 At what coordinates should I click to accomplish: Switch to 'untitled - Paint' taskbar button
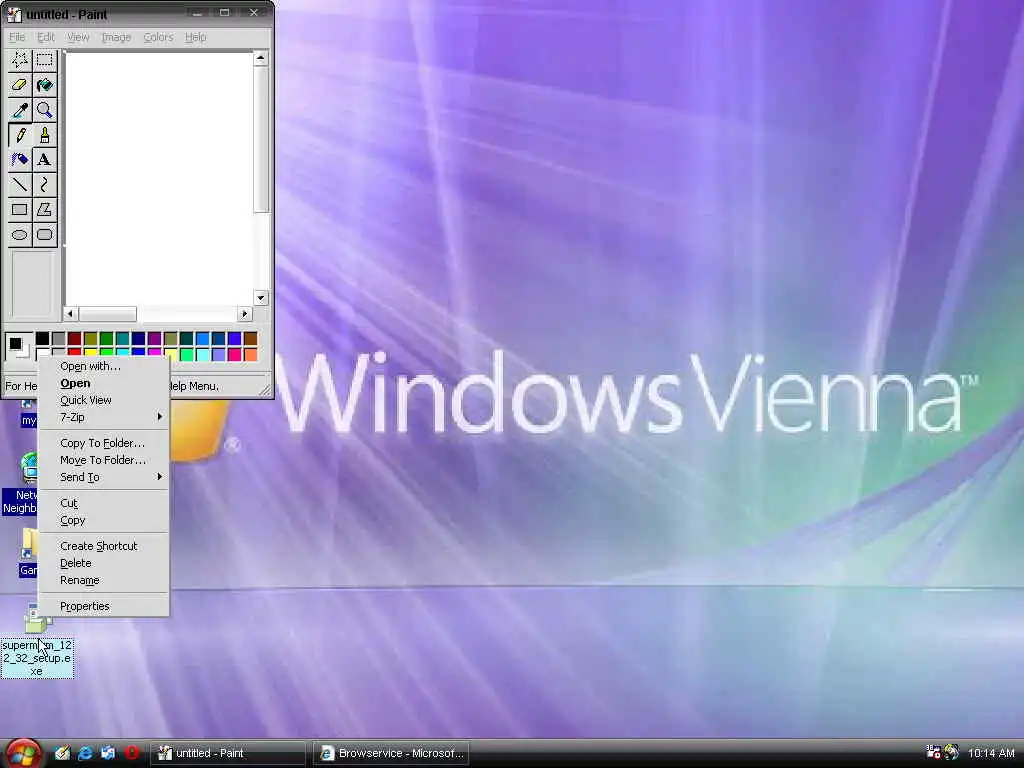coord(228,753)
